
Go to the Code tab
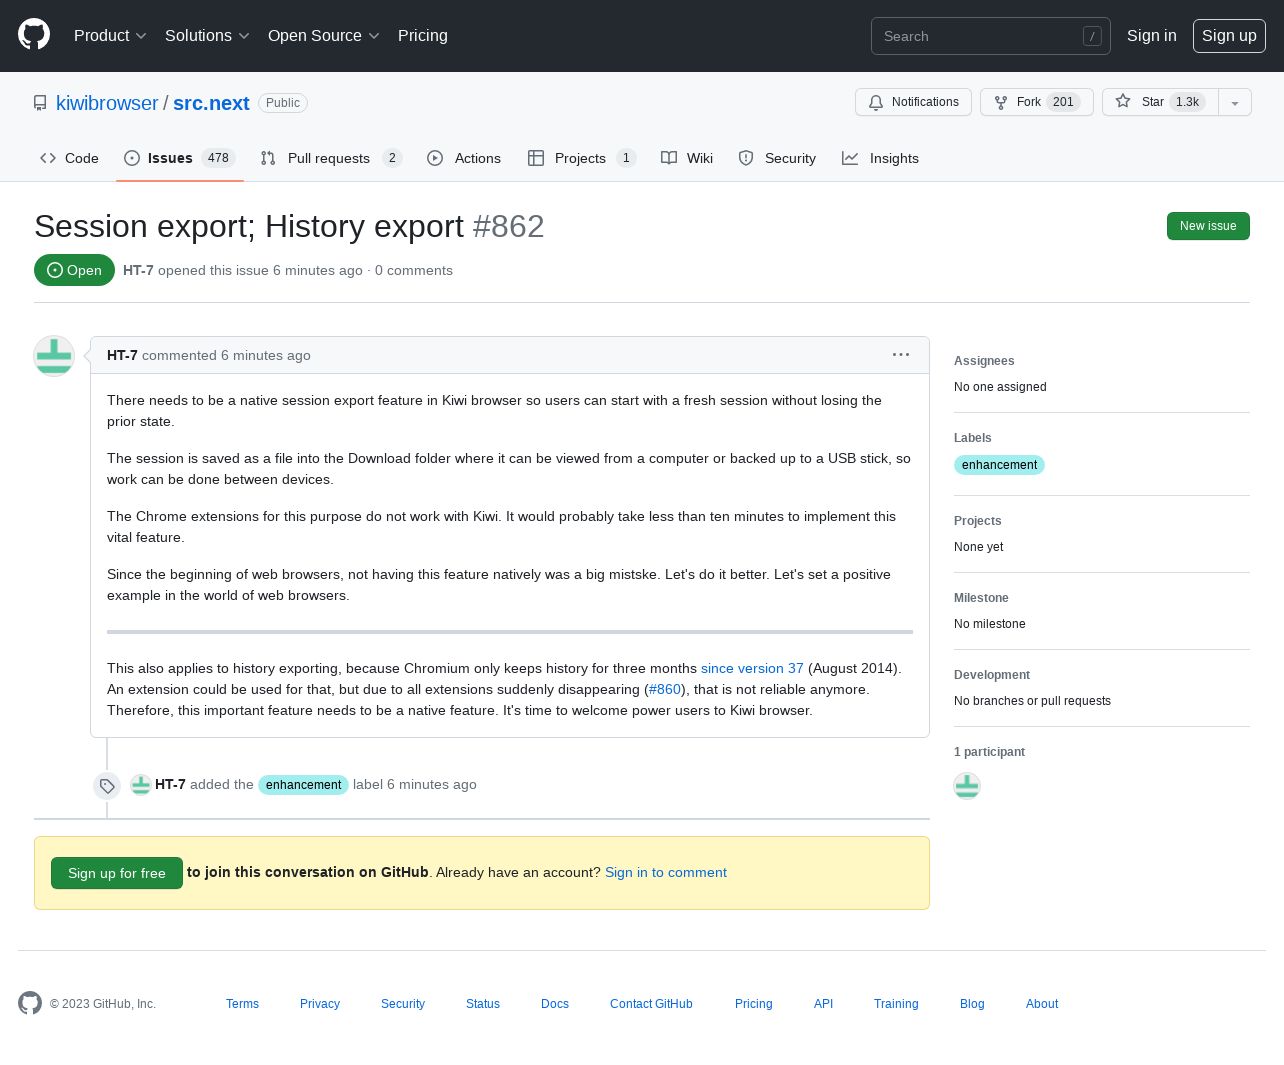pyautogui.click(x=69, y=158)
